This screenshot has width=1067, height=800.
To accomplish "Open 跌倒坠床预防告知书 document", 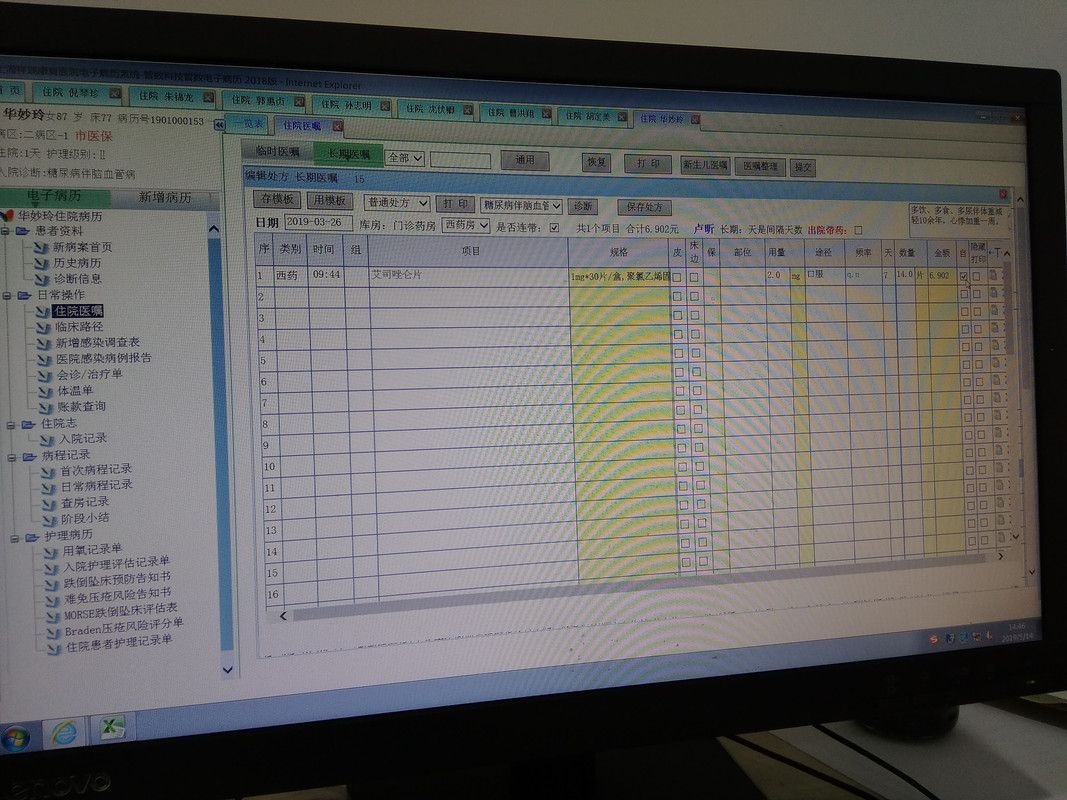I will (x=118, y=580).
